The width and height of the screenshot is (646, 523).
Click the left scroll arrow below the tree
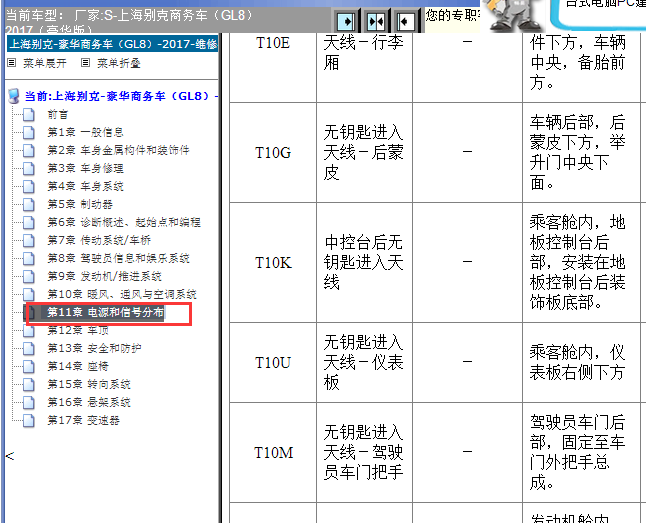[x=10, y=456]
